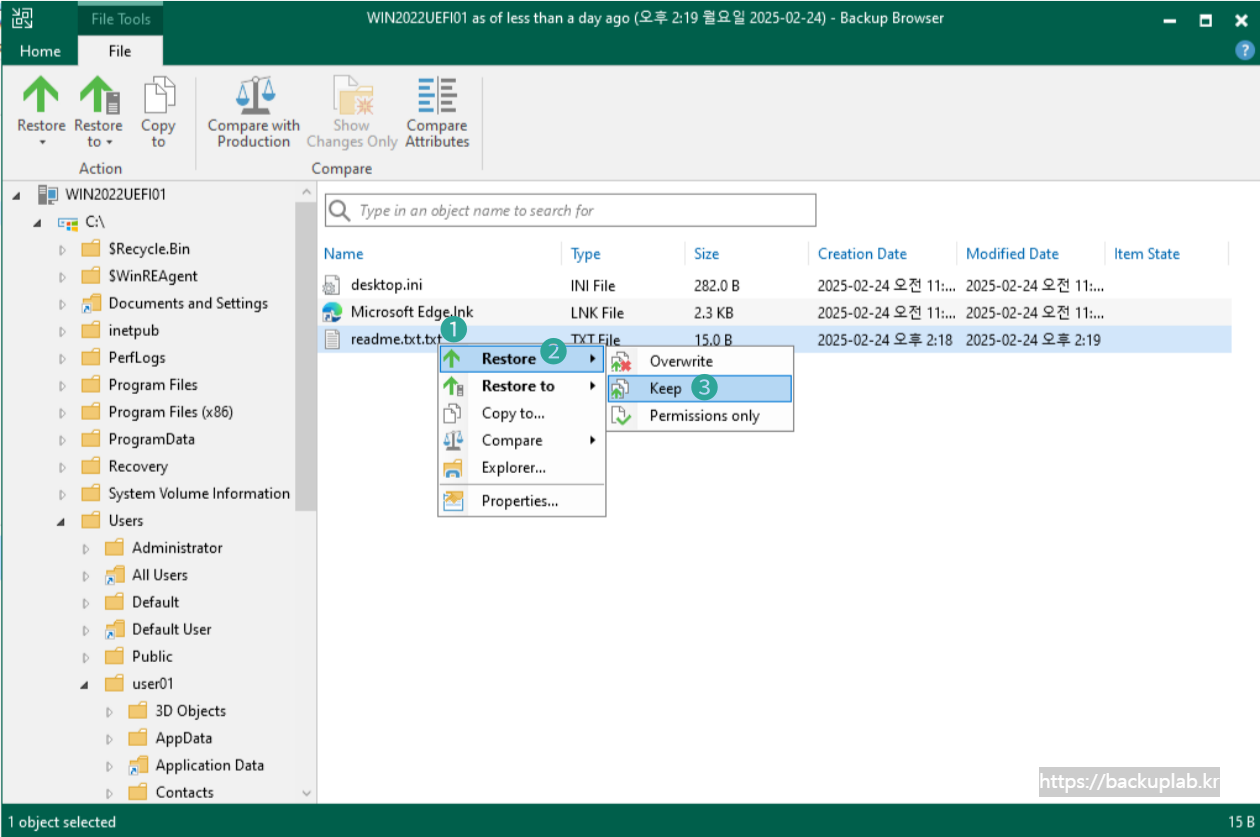This screenshot has width=1260, height=837.
Task: Open Restore to context menu entry
Action: pos(521,386)
